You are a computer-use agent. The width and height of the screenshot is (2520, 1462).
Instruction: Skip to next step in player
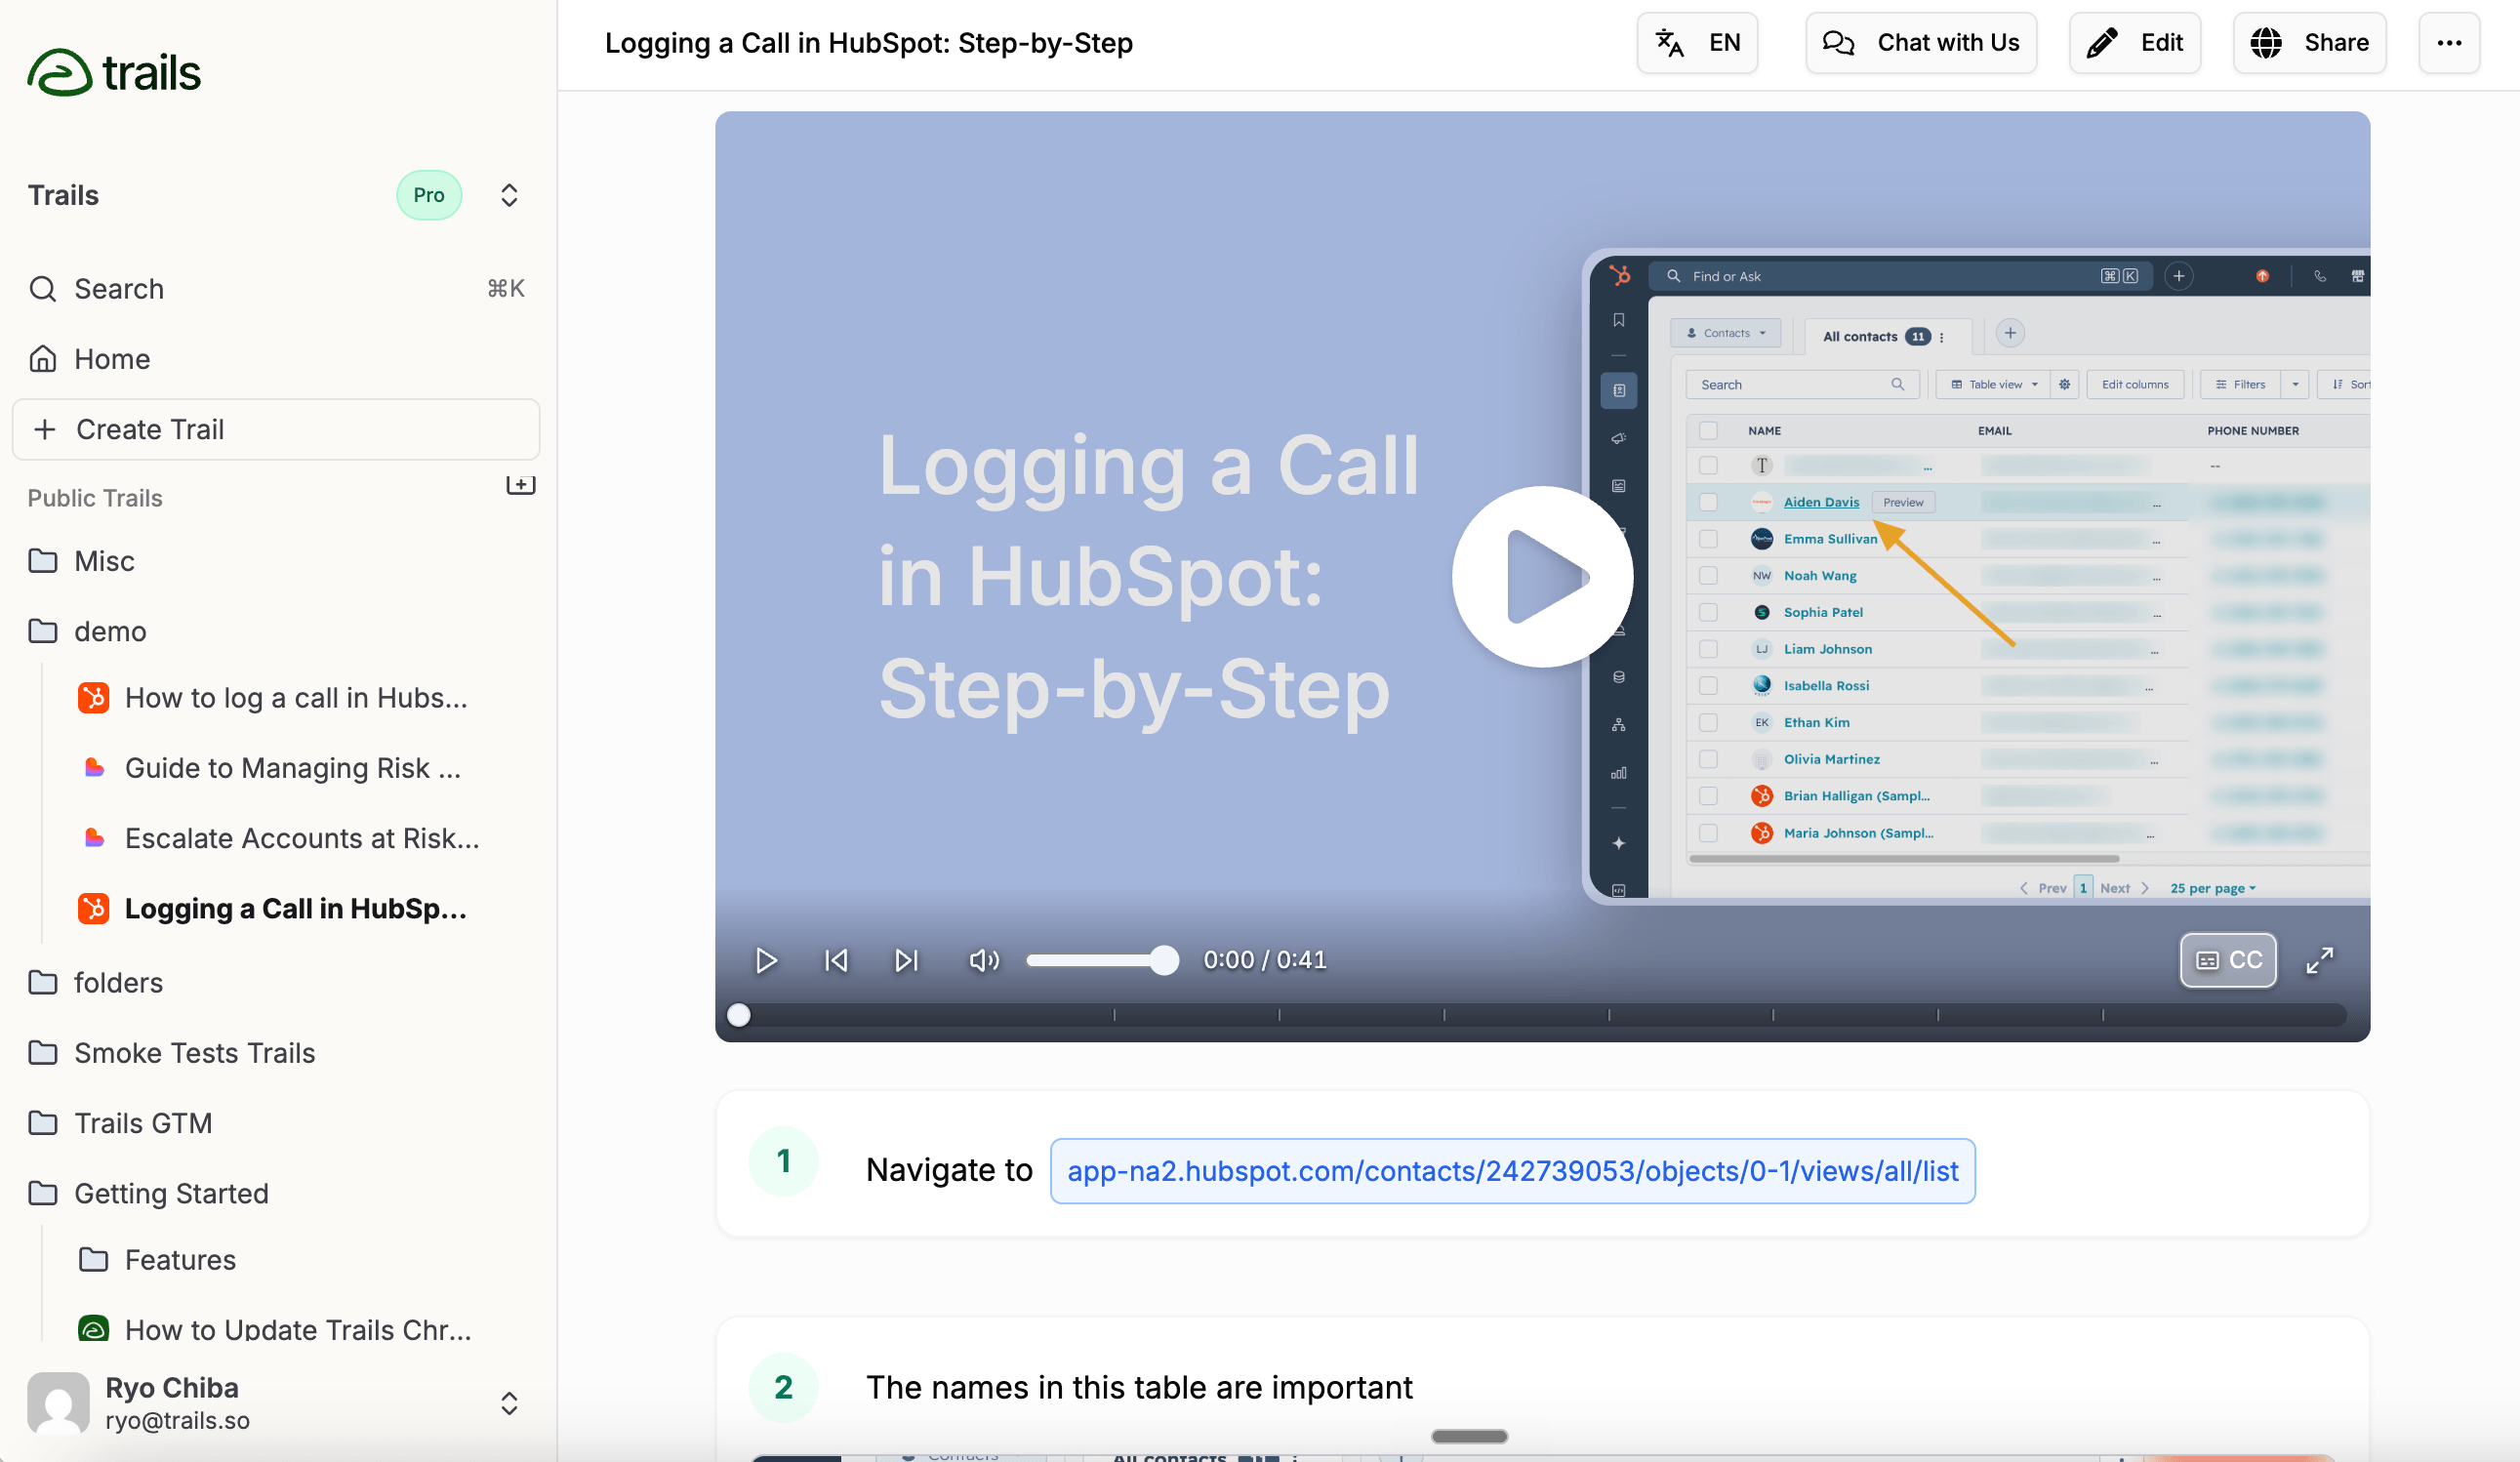906,960
